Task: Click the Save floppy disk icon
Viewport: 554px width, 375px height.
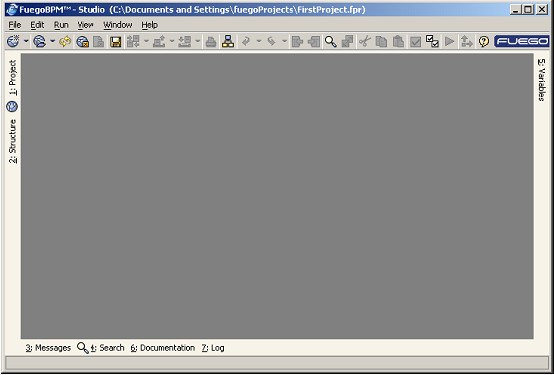Action: (x=116, y=42)
